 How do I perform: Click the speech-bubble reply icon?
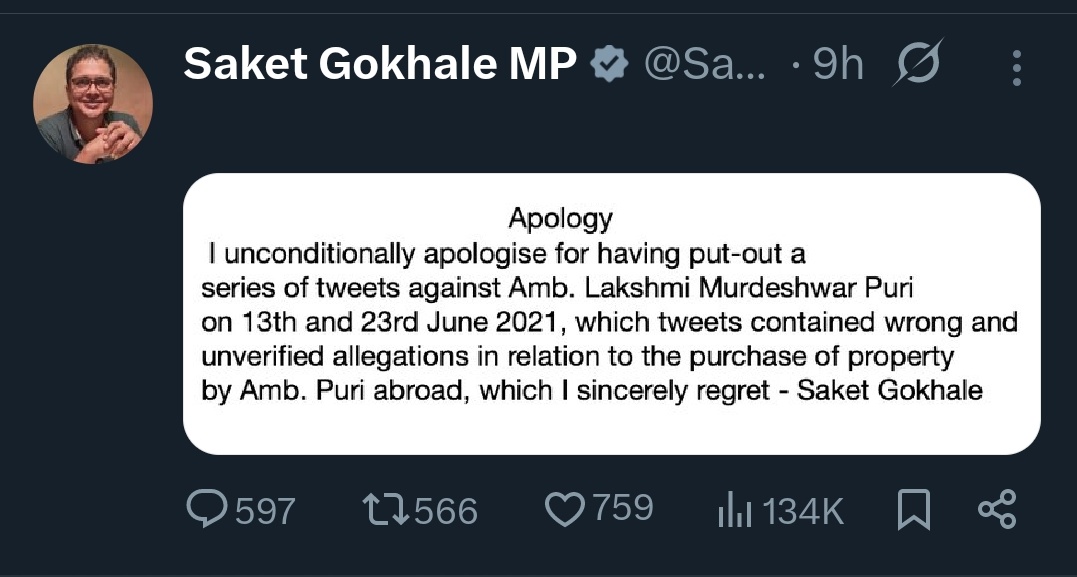206,509
